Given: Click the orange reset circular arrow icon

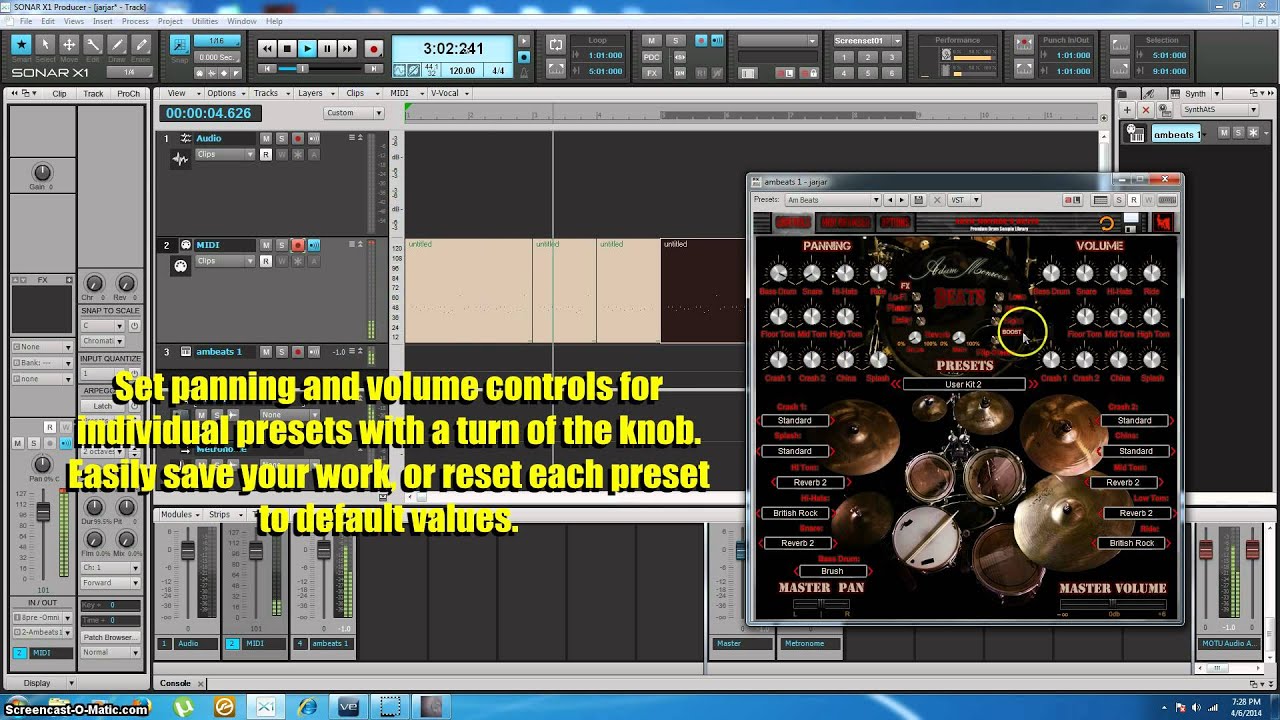Looking at the screenshot, I should coord(1106,224).
